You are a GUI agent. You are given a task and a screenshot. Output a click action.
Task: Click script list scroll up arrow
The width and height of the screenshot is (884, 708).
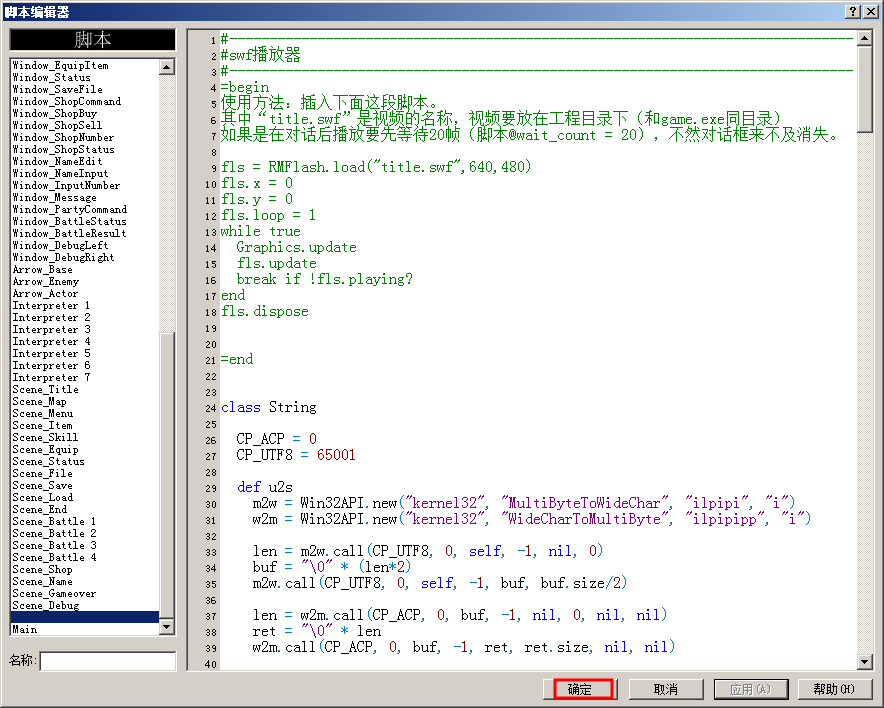167,67
